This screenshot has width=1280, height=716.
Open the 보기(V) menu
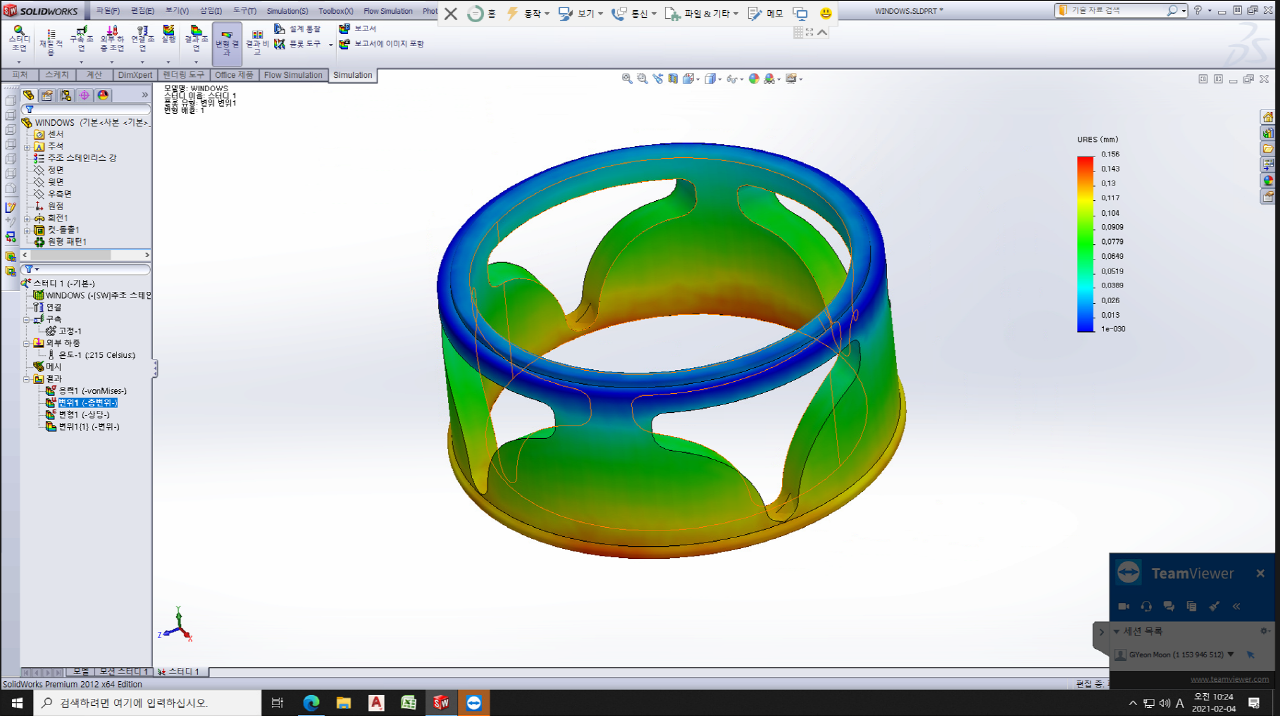pos(177,11)
